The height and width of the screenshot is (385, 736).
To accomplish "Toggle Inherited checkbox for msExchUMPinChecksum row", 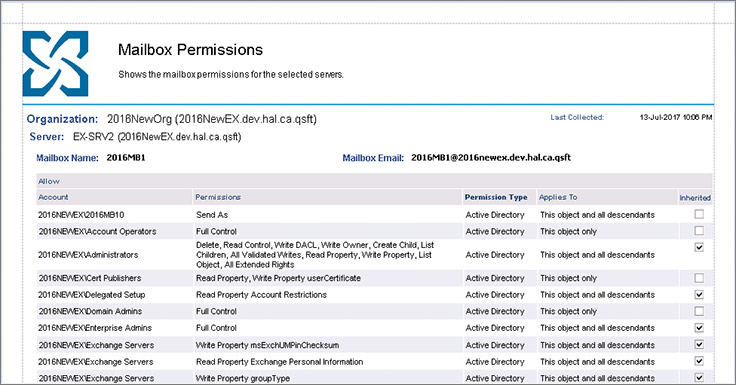I will tap(699, 344).
